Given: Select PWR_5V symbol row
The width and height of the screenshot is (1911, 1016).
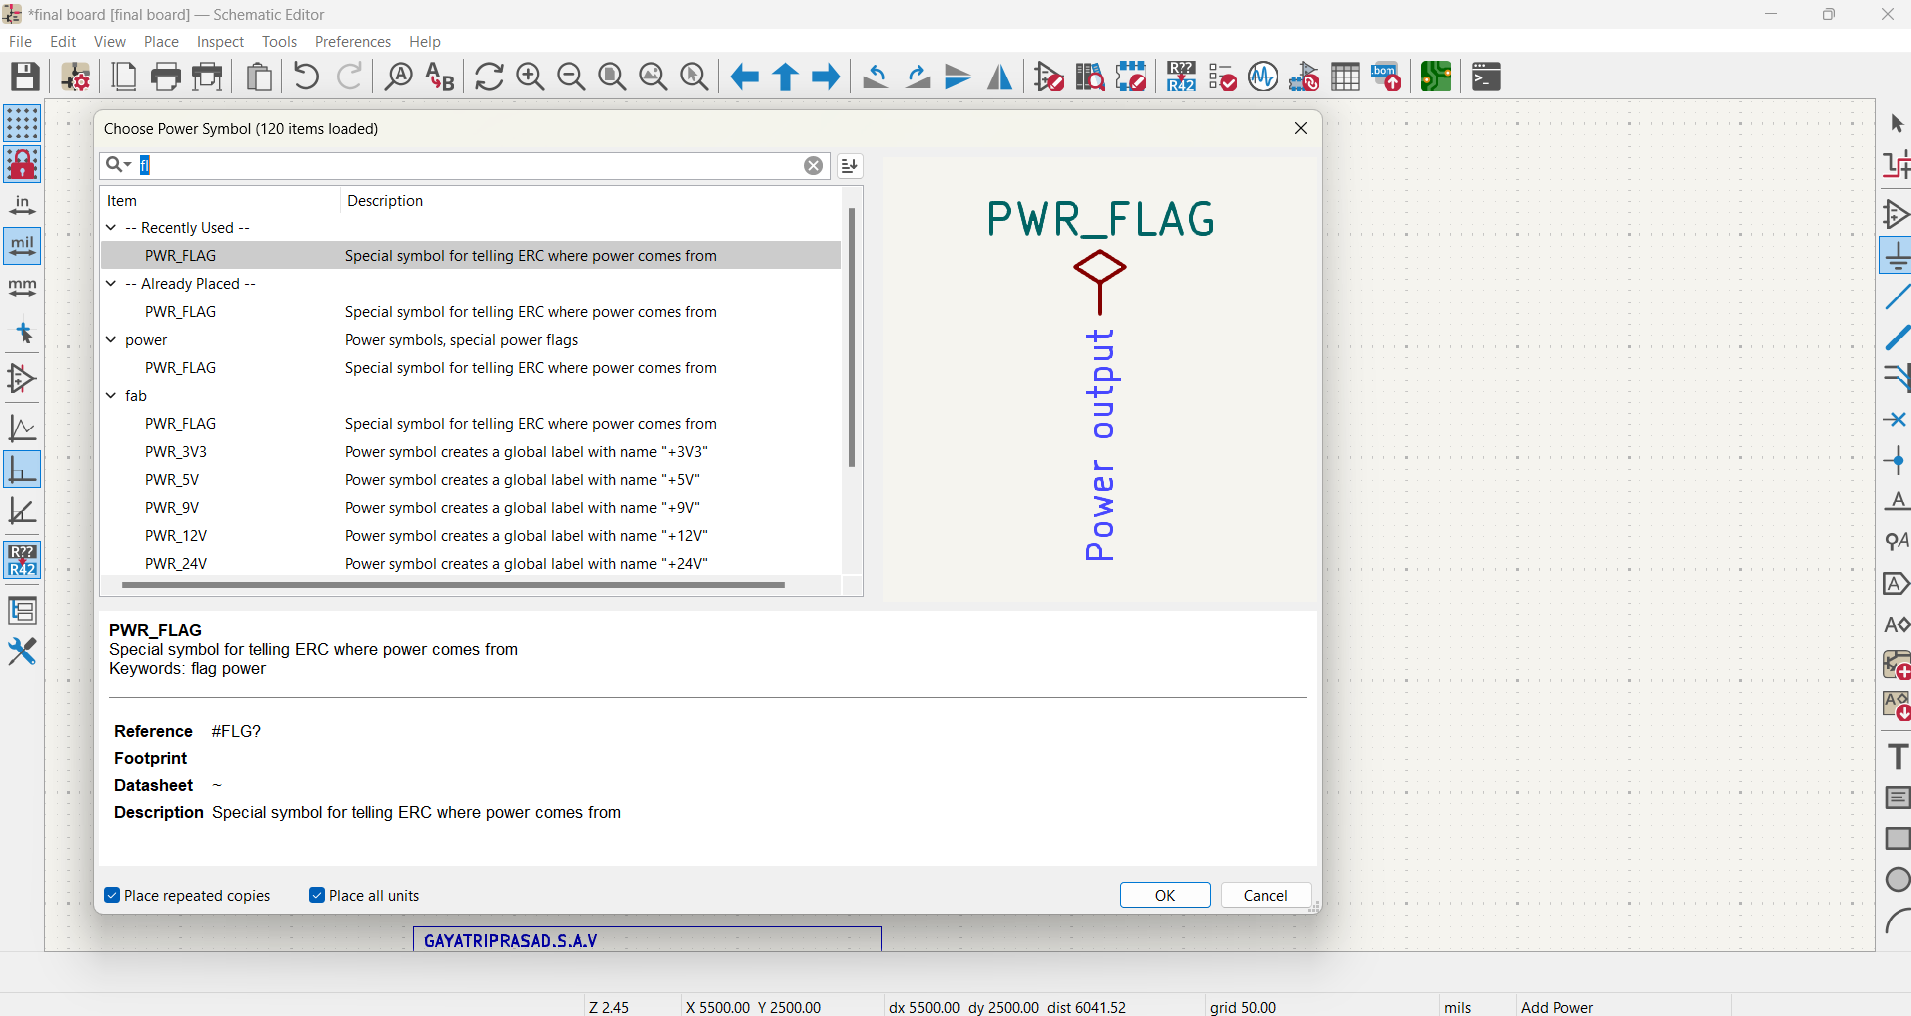Looking at the screenshot, I should [471, 480].
